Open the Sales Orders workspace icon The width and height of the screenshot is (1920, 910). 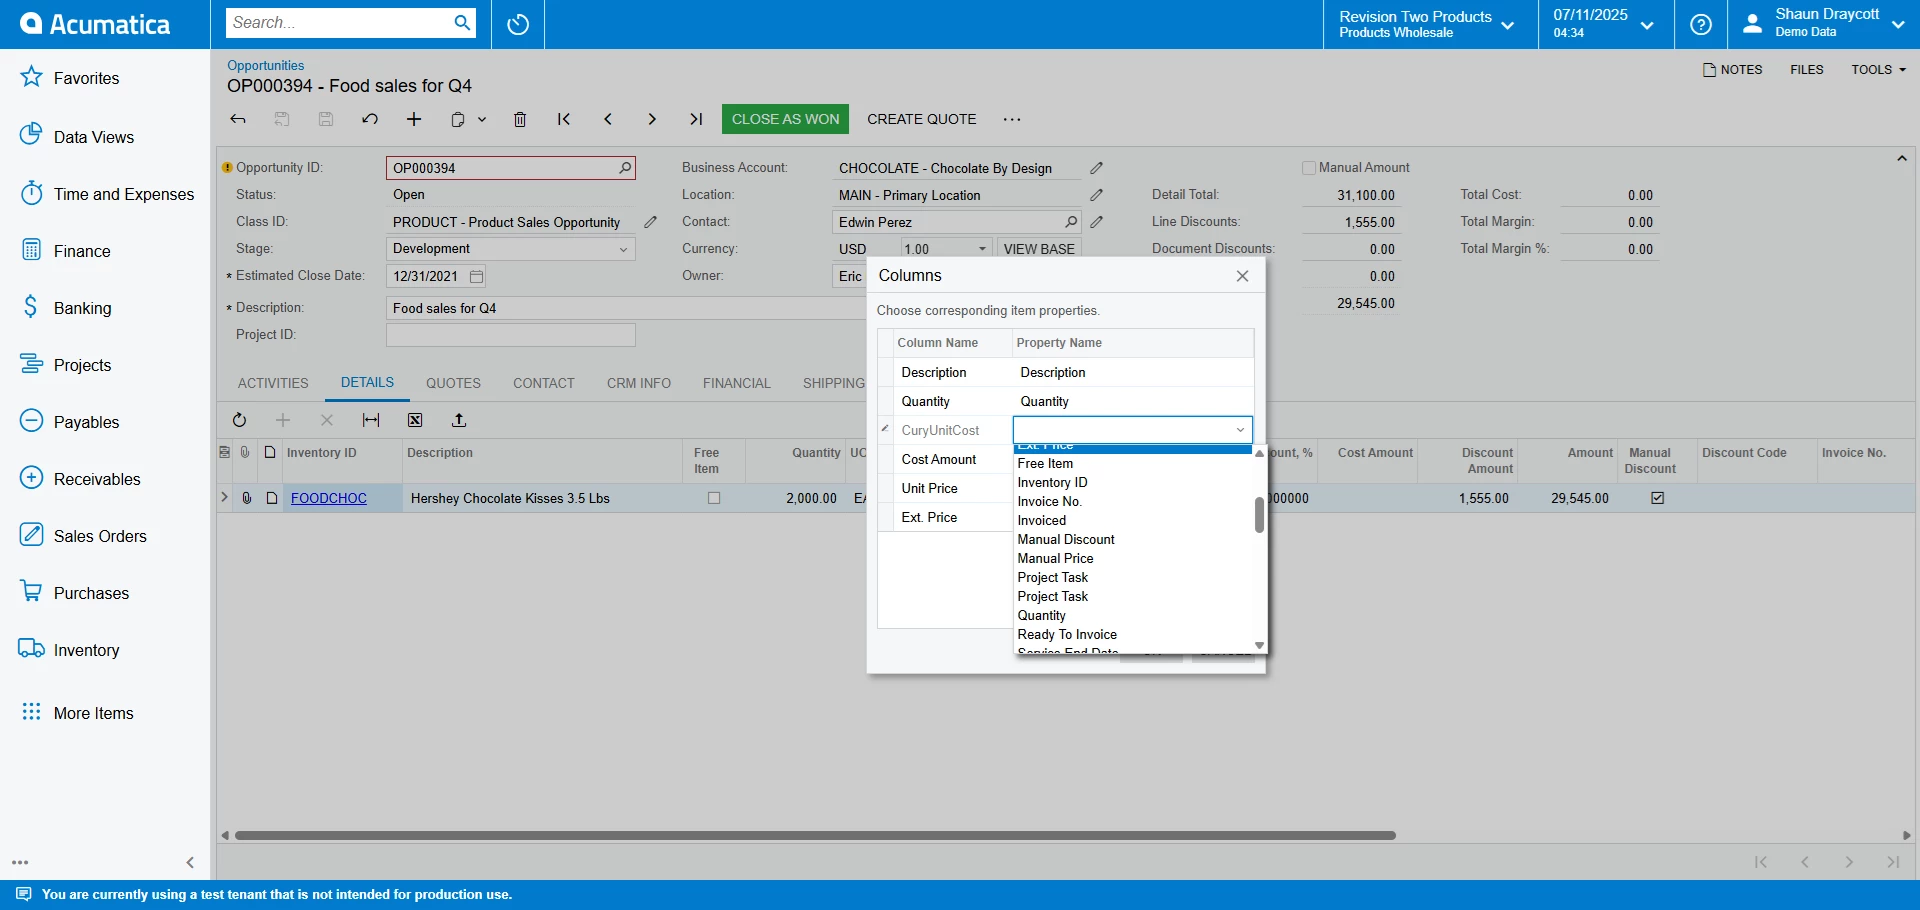[31, 535]
